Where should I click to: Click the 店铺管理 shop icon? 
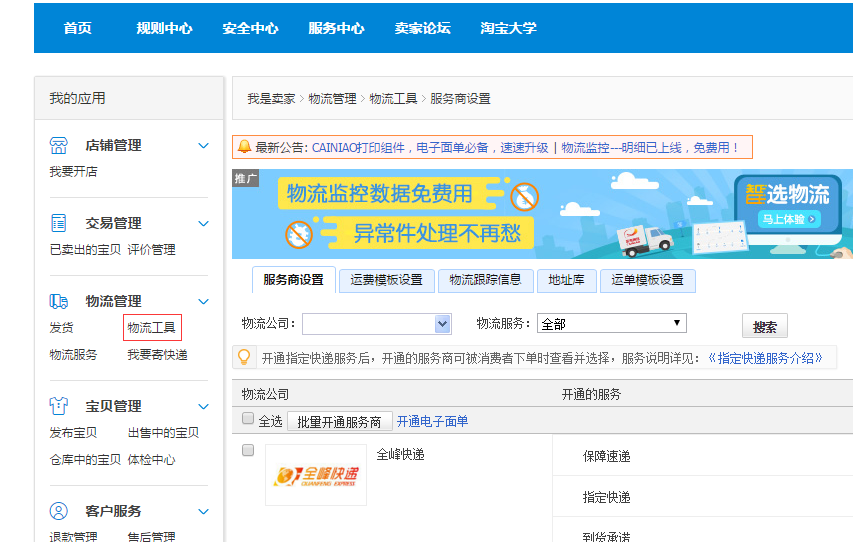[x=59, y=145]
